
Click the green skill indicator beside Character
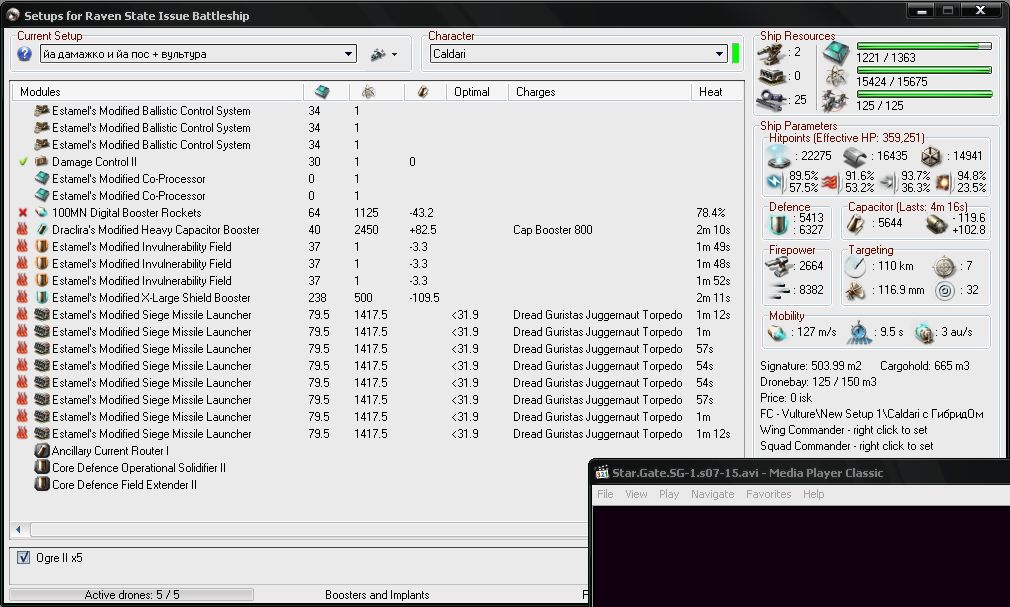(736, 54)
